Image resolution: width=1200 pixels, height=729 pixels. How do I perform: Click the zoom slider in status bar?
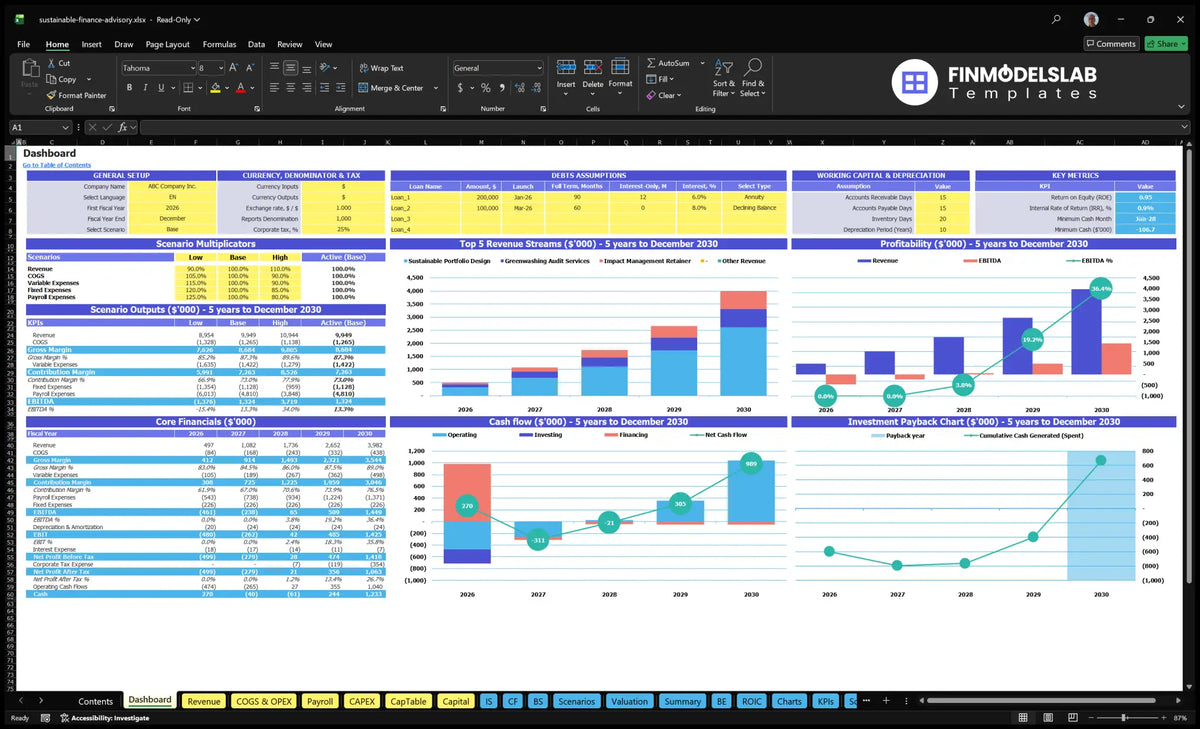(1124, 718)
